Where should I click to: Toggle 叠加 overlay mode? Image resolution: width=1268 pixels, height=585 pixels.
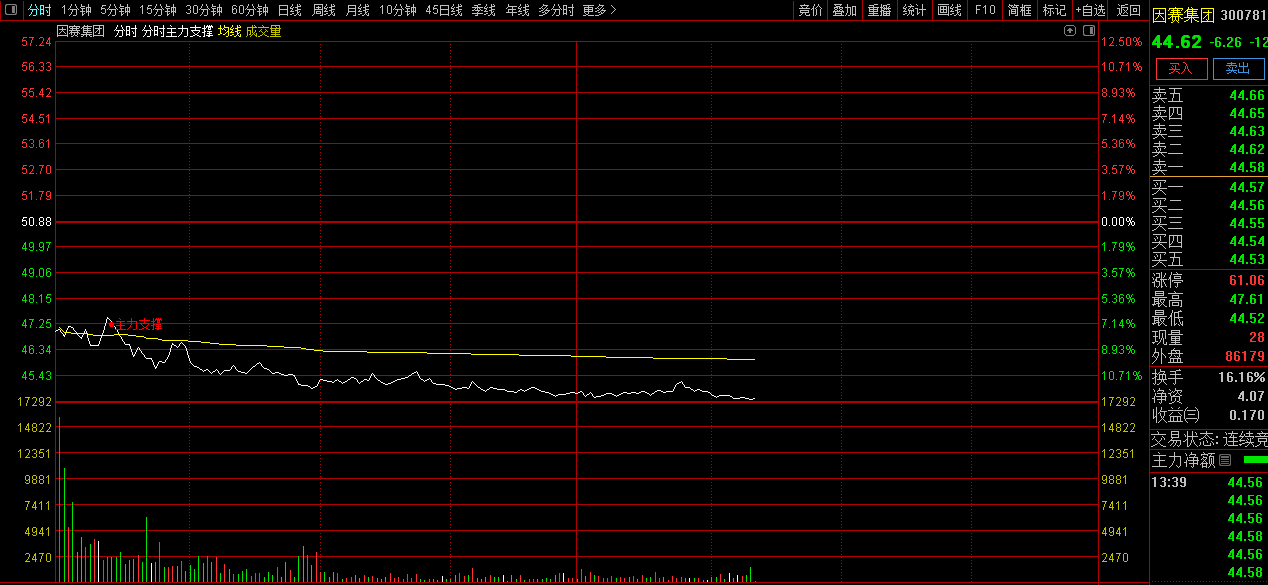(844, 10)
